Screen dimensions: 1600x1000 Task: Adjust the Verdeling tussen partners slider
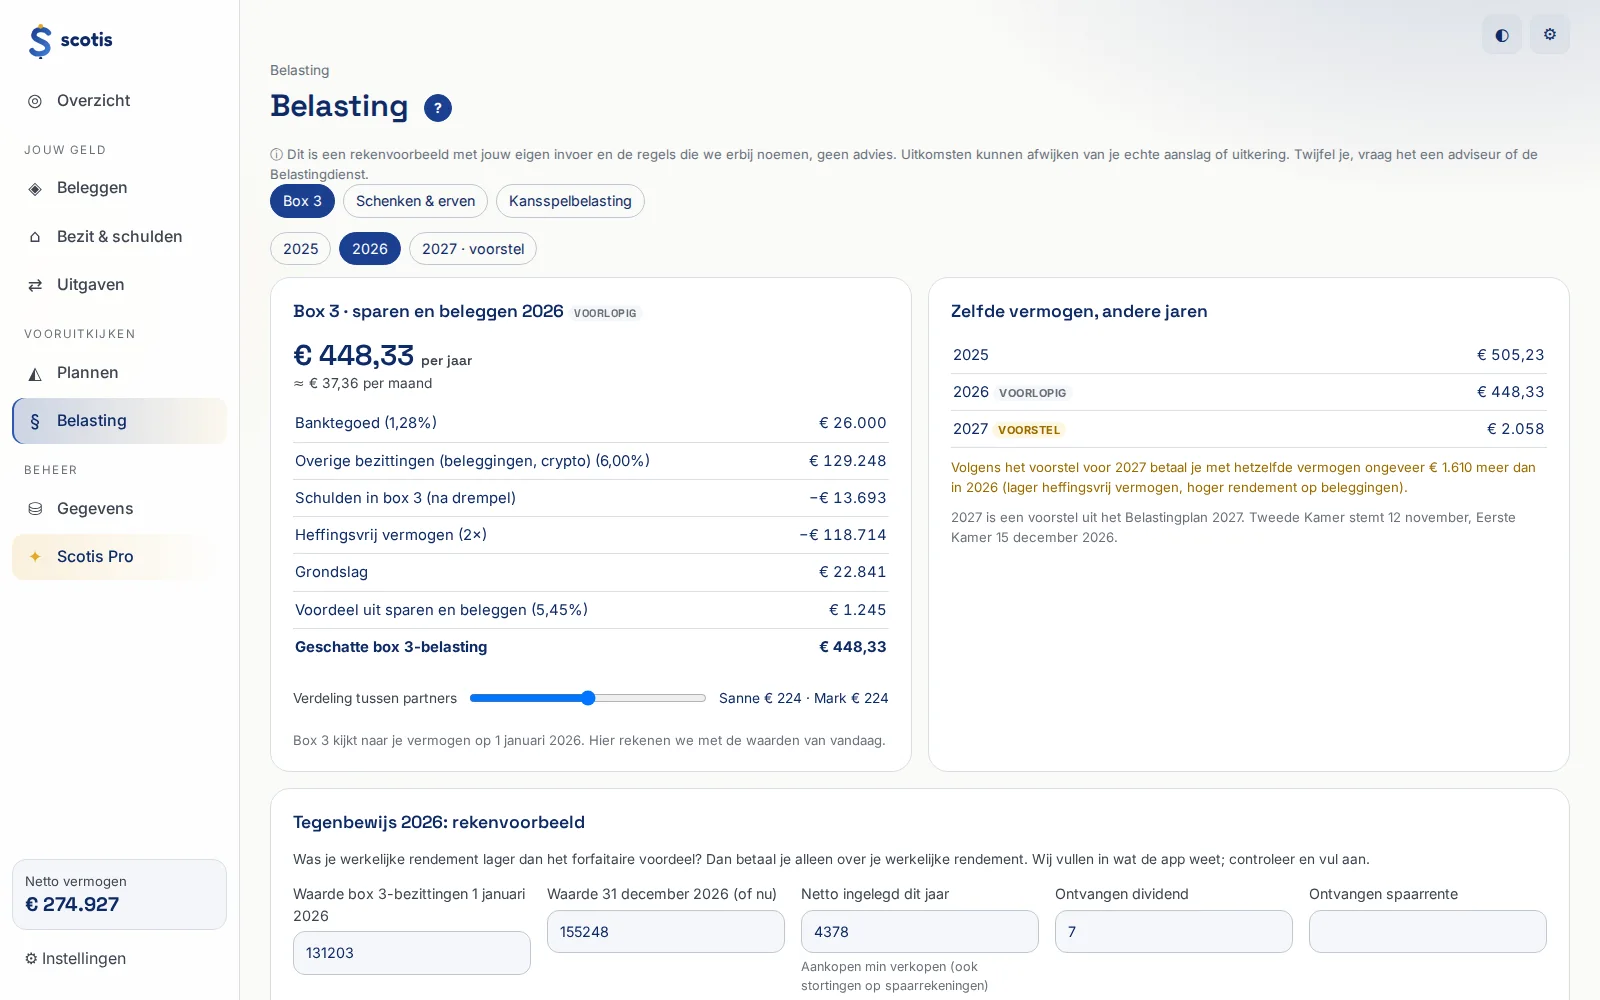point(588,698)
